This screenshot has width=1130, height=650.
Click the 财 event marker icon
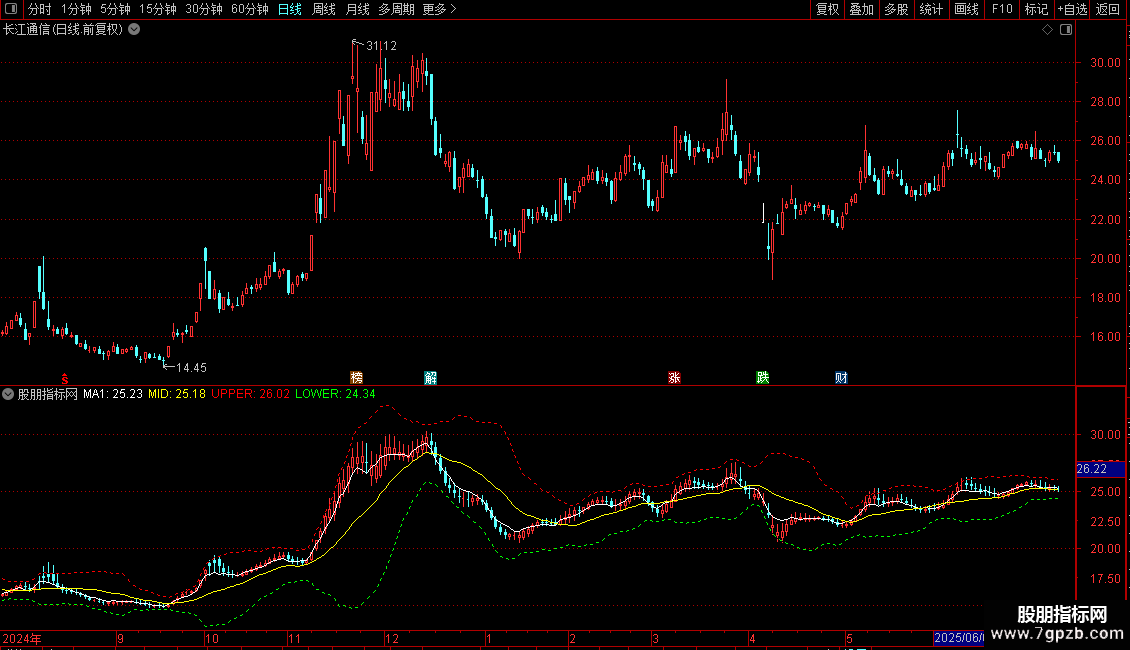point(841,378)
